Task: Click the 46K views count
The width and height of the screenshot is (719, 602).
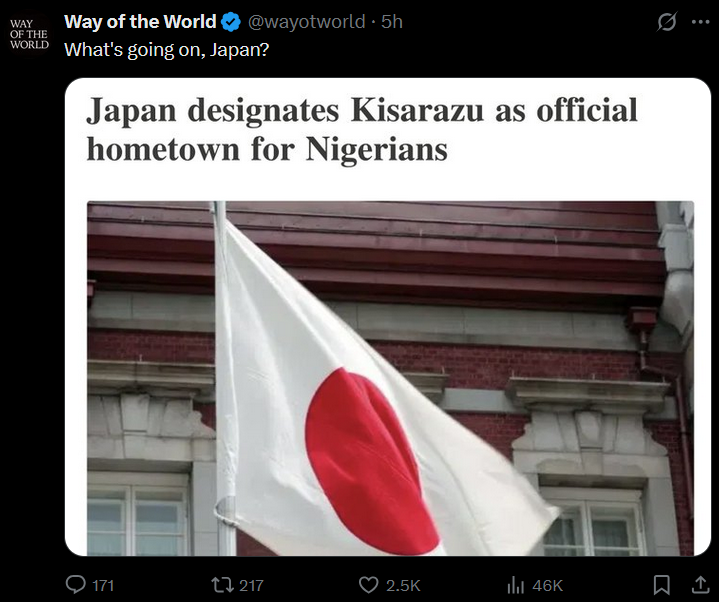Action: pos(548,585)
